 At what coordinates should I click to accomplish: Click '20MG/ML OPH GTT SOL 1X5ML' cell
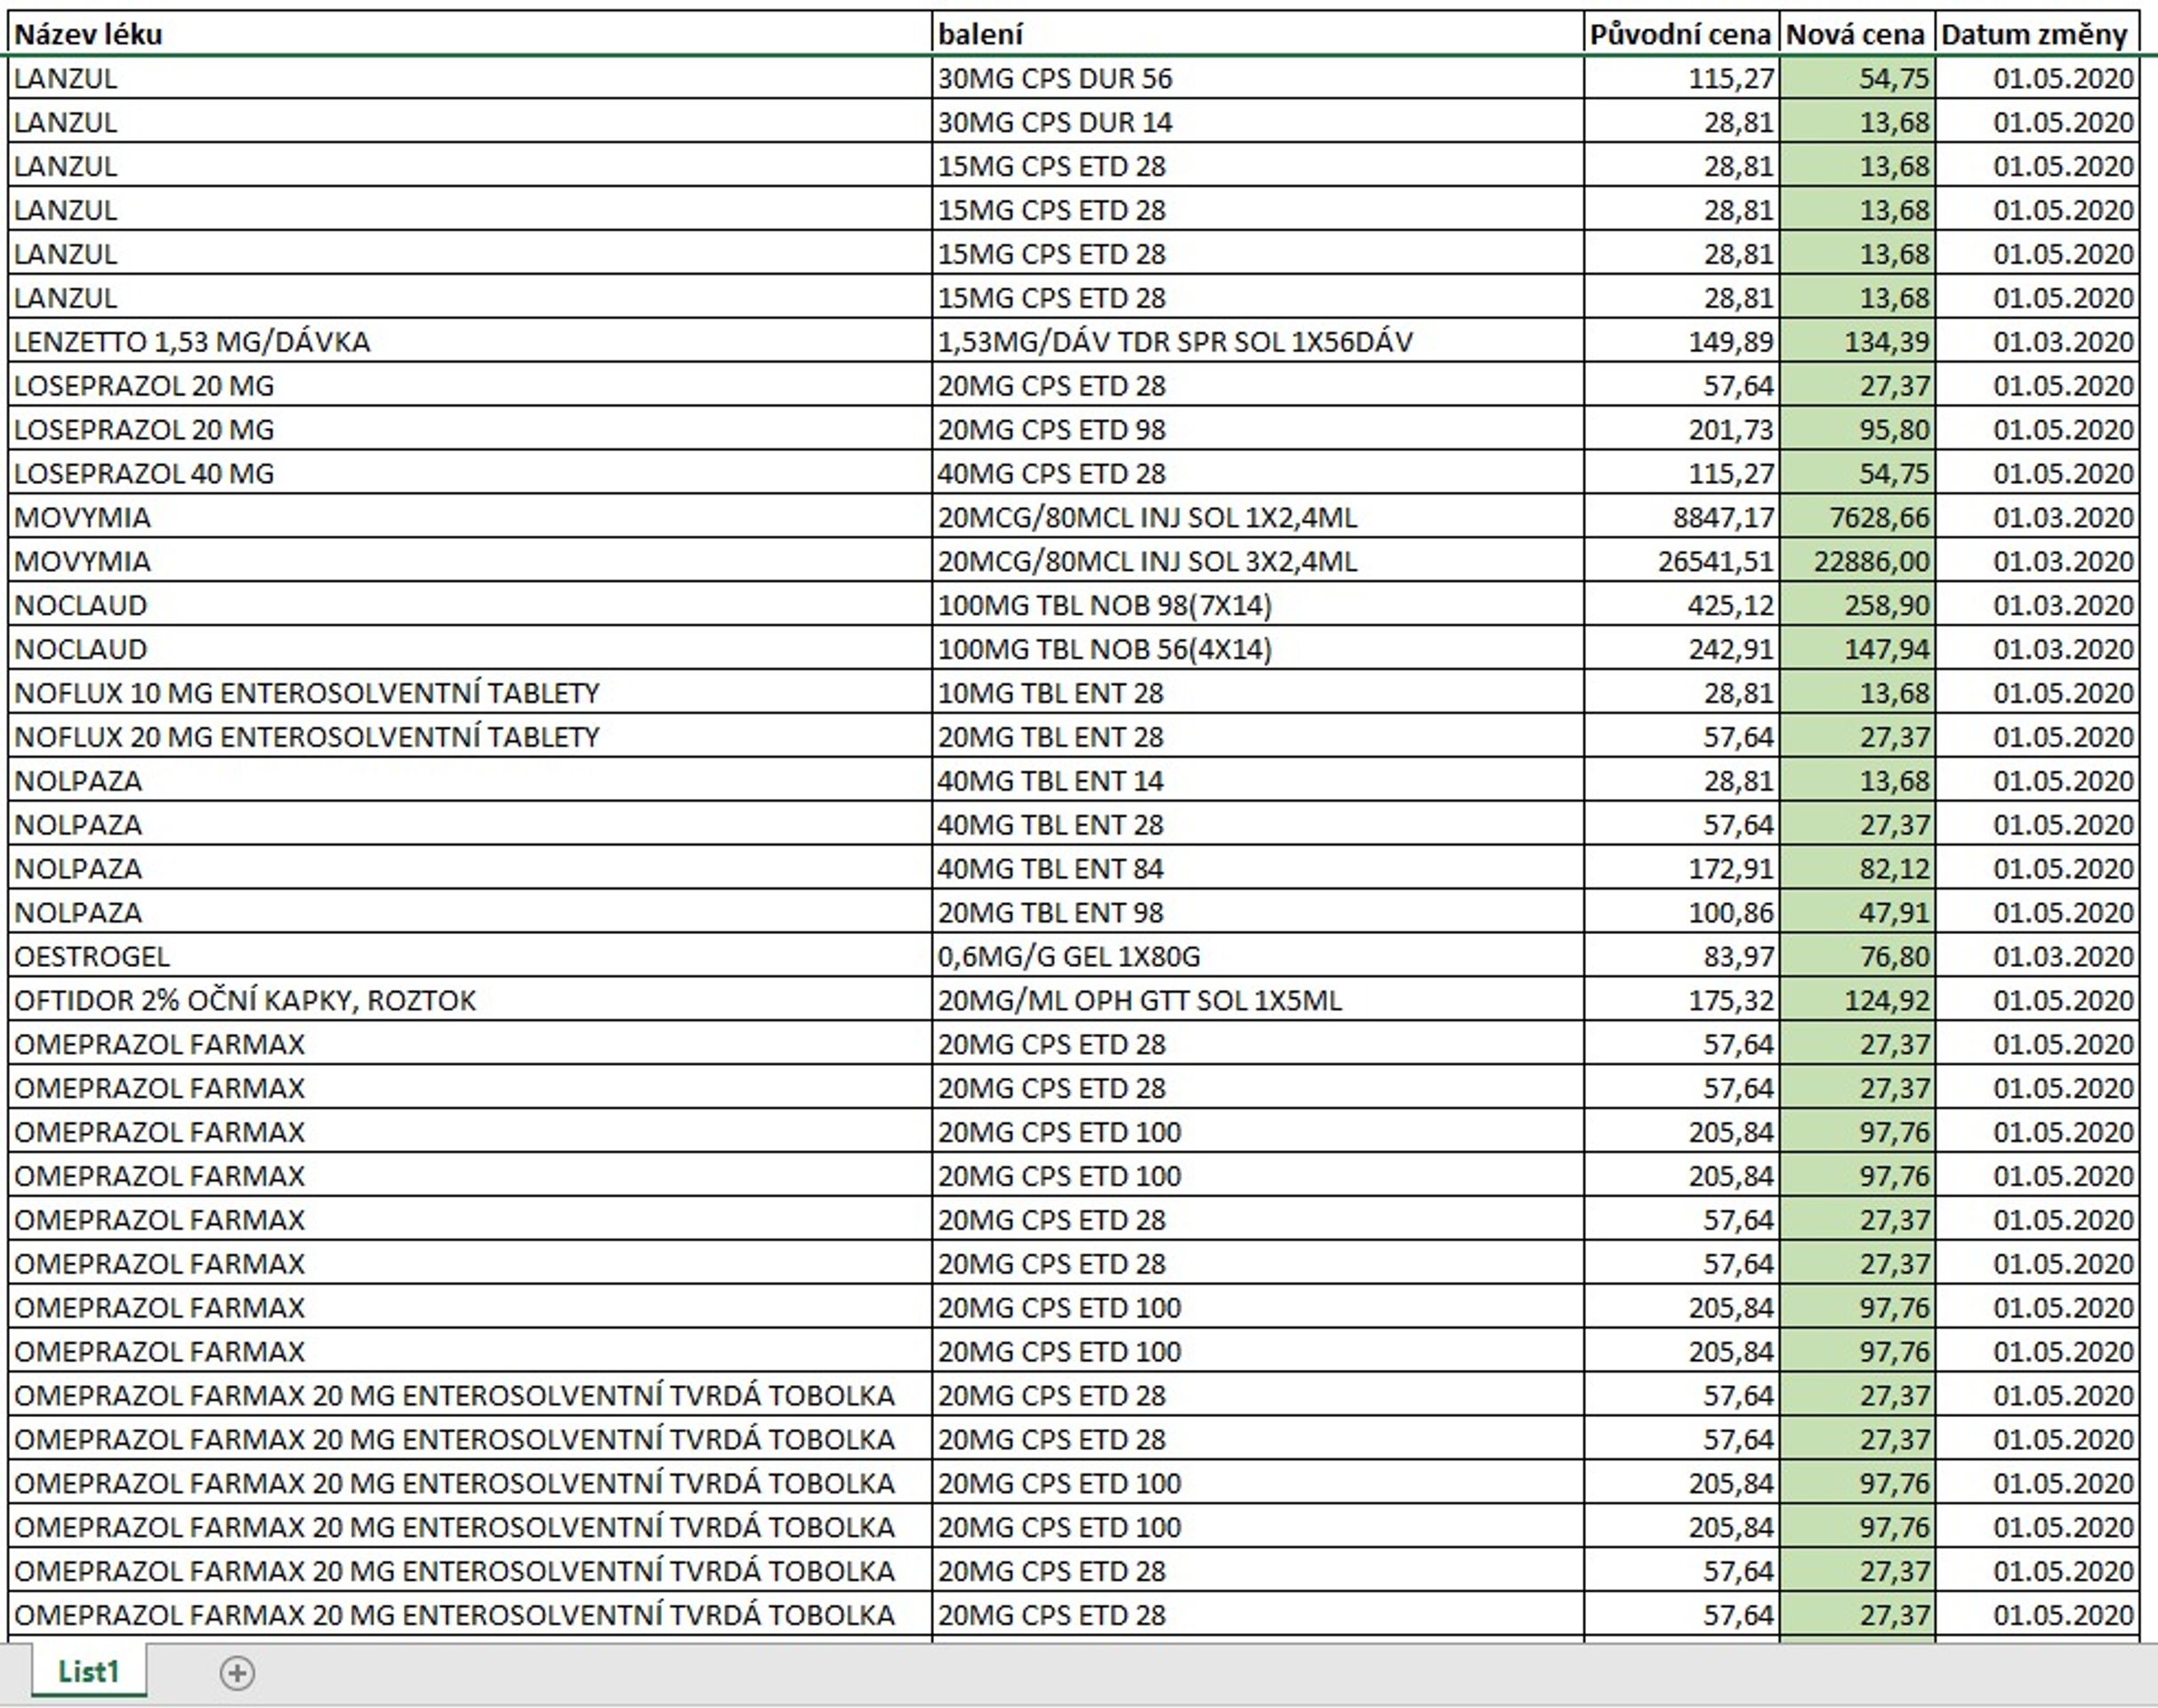tap(1258, 1001)
